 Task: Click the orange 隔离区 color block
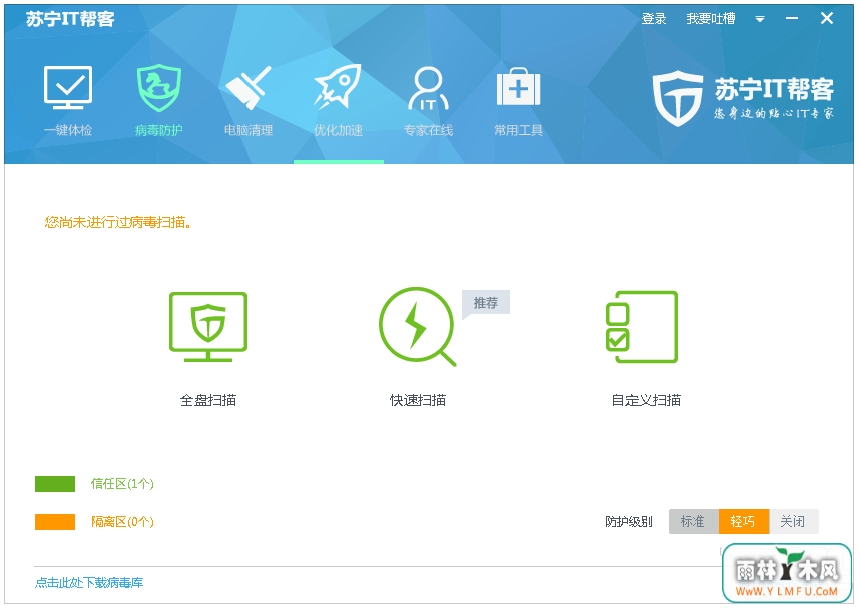point(55,521)
